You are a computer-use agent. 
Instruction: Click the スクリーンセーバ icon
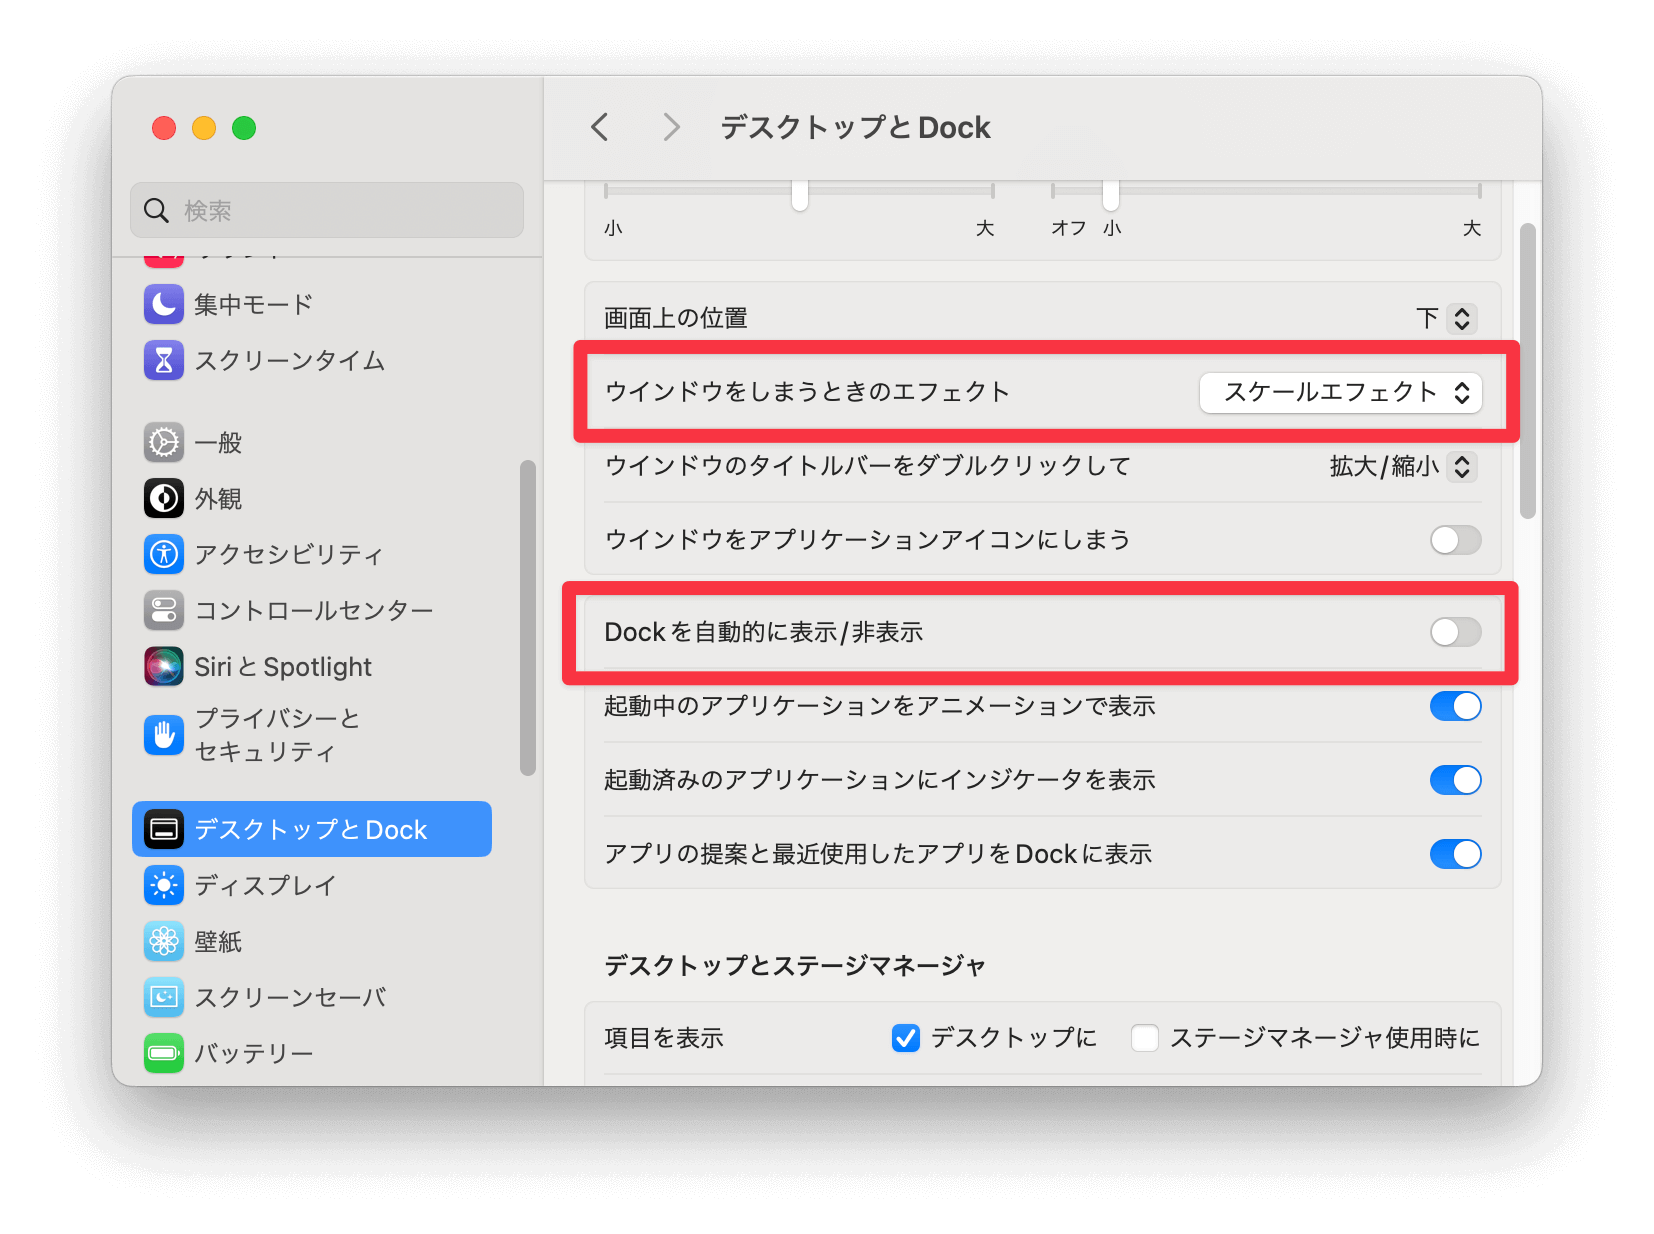(164, 997)
